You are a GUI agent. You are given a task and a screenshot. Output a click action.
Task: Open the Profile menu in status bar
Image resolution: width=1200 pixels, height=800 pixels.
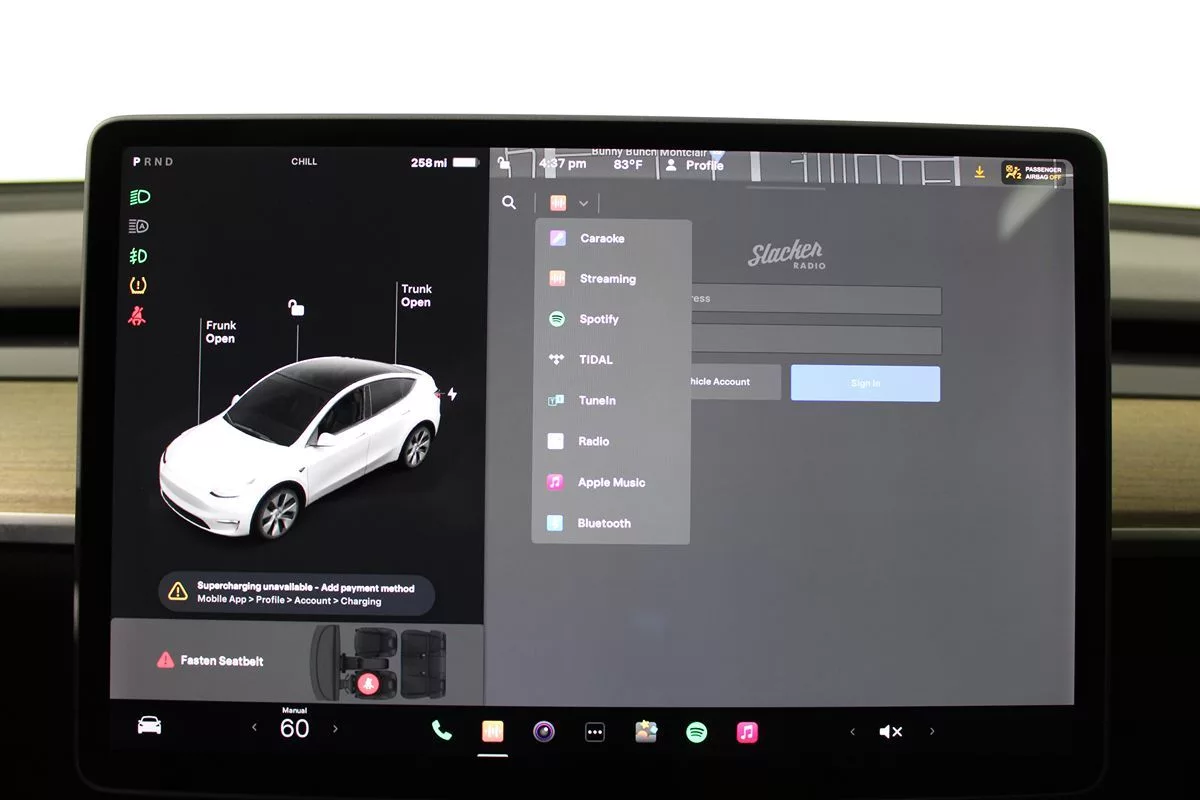click(x=695, y=165)
